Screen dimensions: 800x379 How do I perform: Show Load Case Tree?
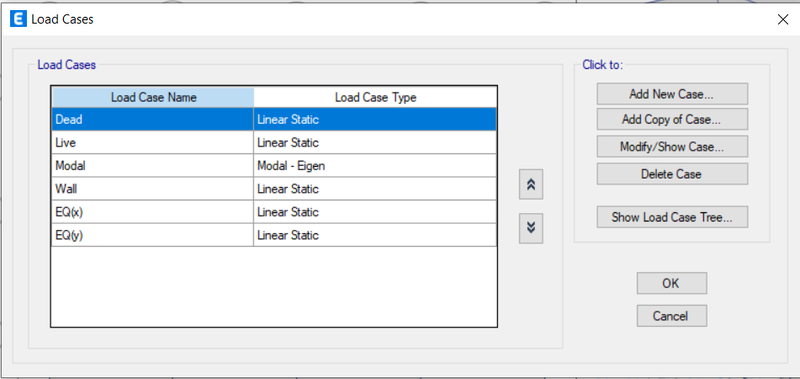coord(672,217)
